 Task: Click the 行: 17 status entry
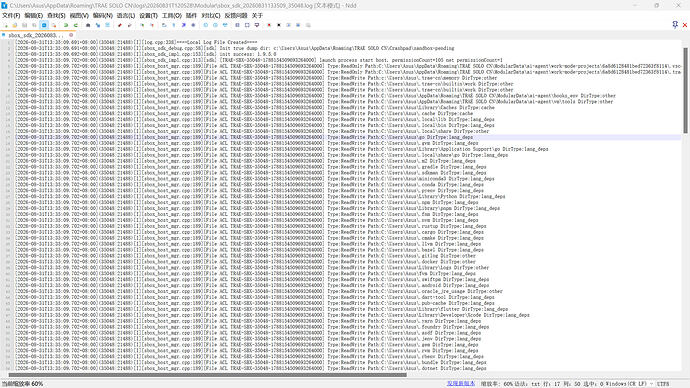[551, 384]
